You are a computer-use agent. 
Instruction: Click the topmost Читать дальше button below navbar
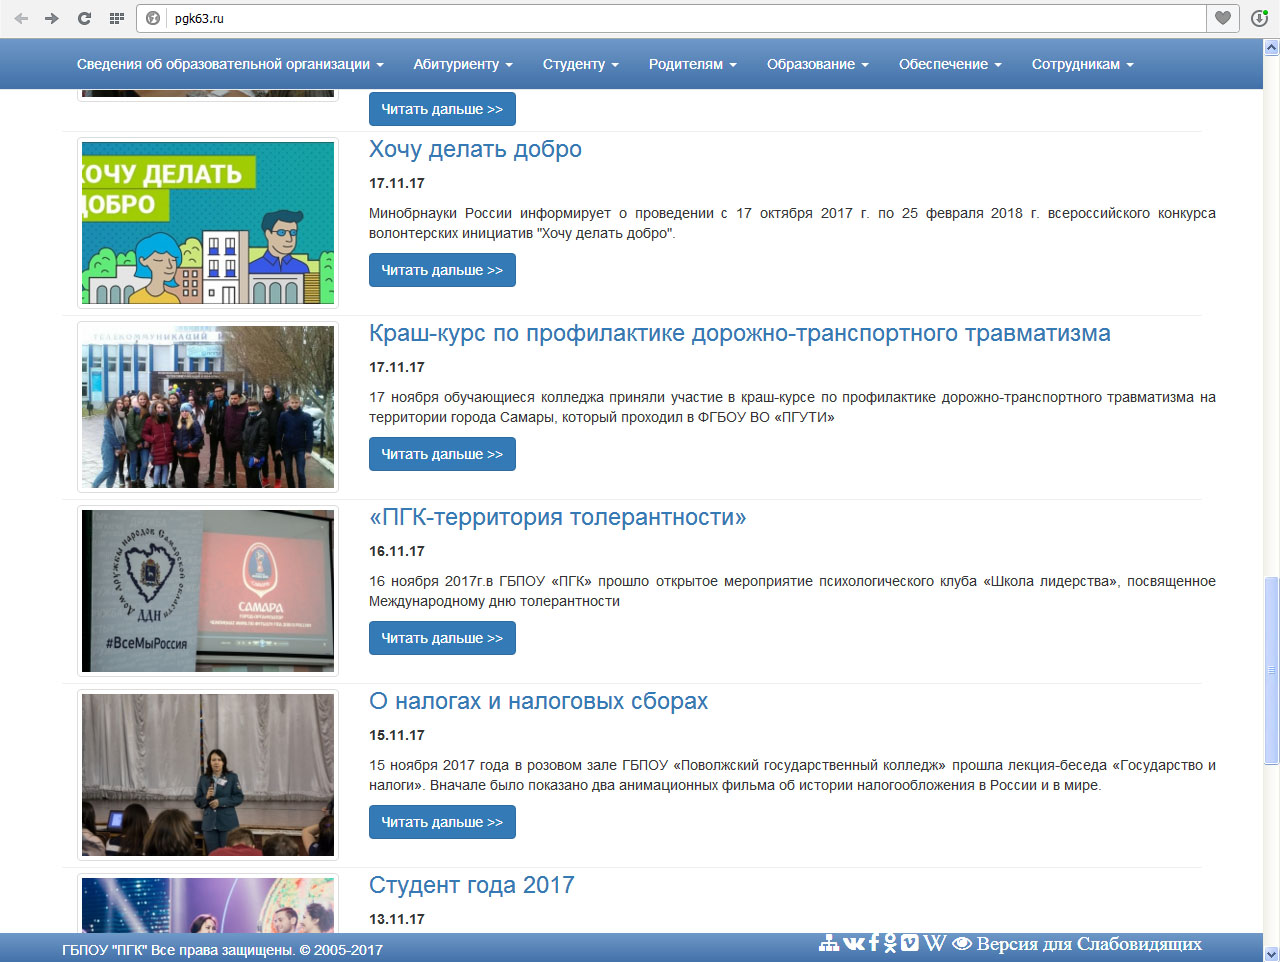coord(442,109)
